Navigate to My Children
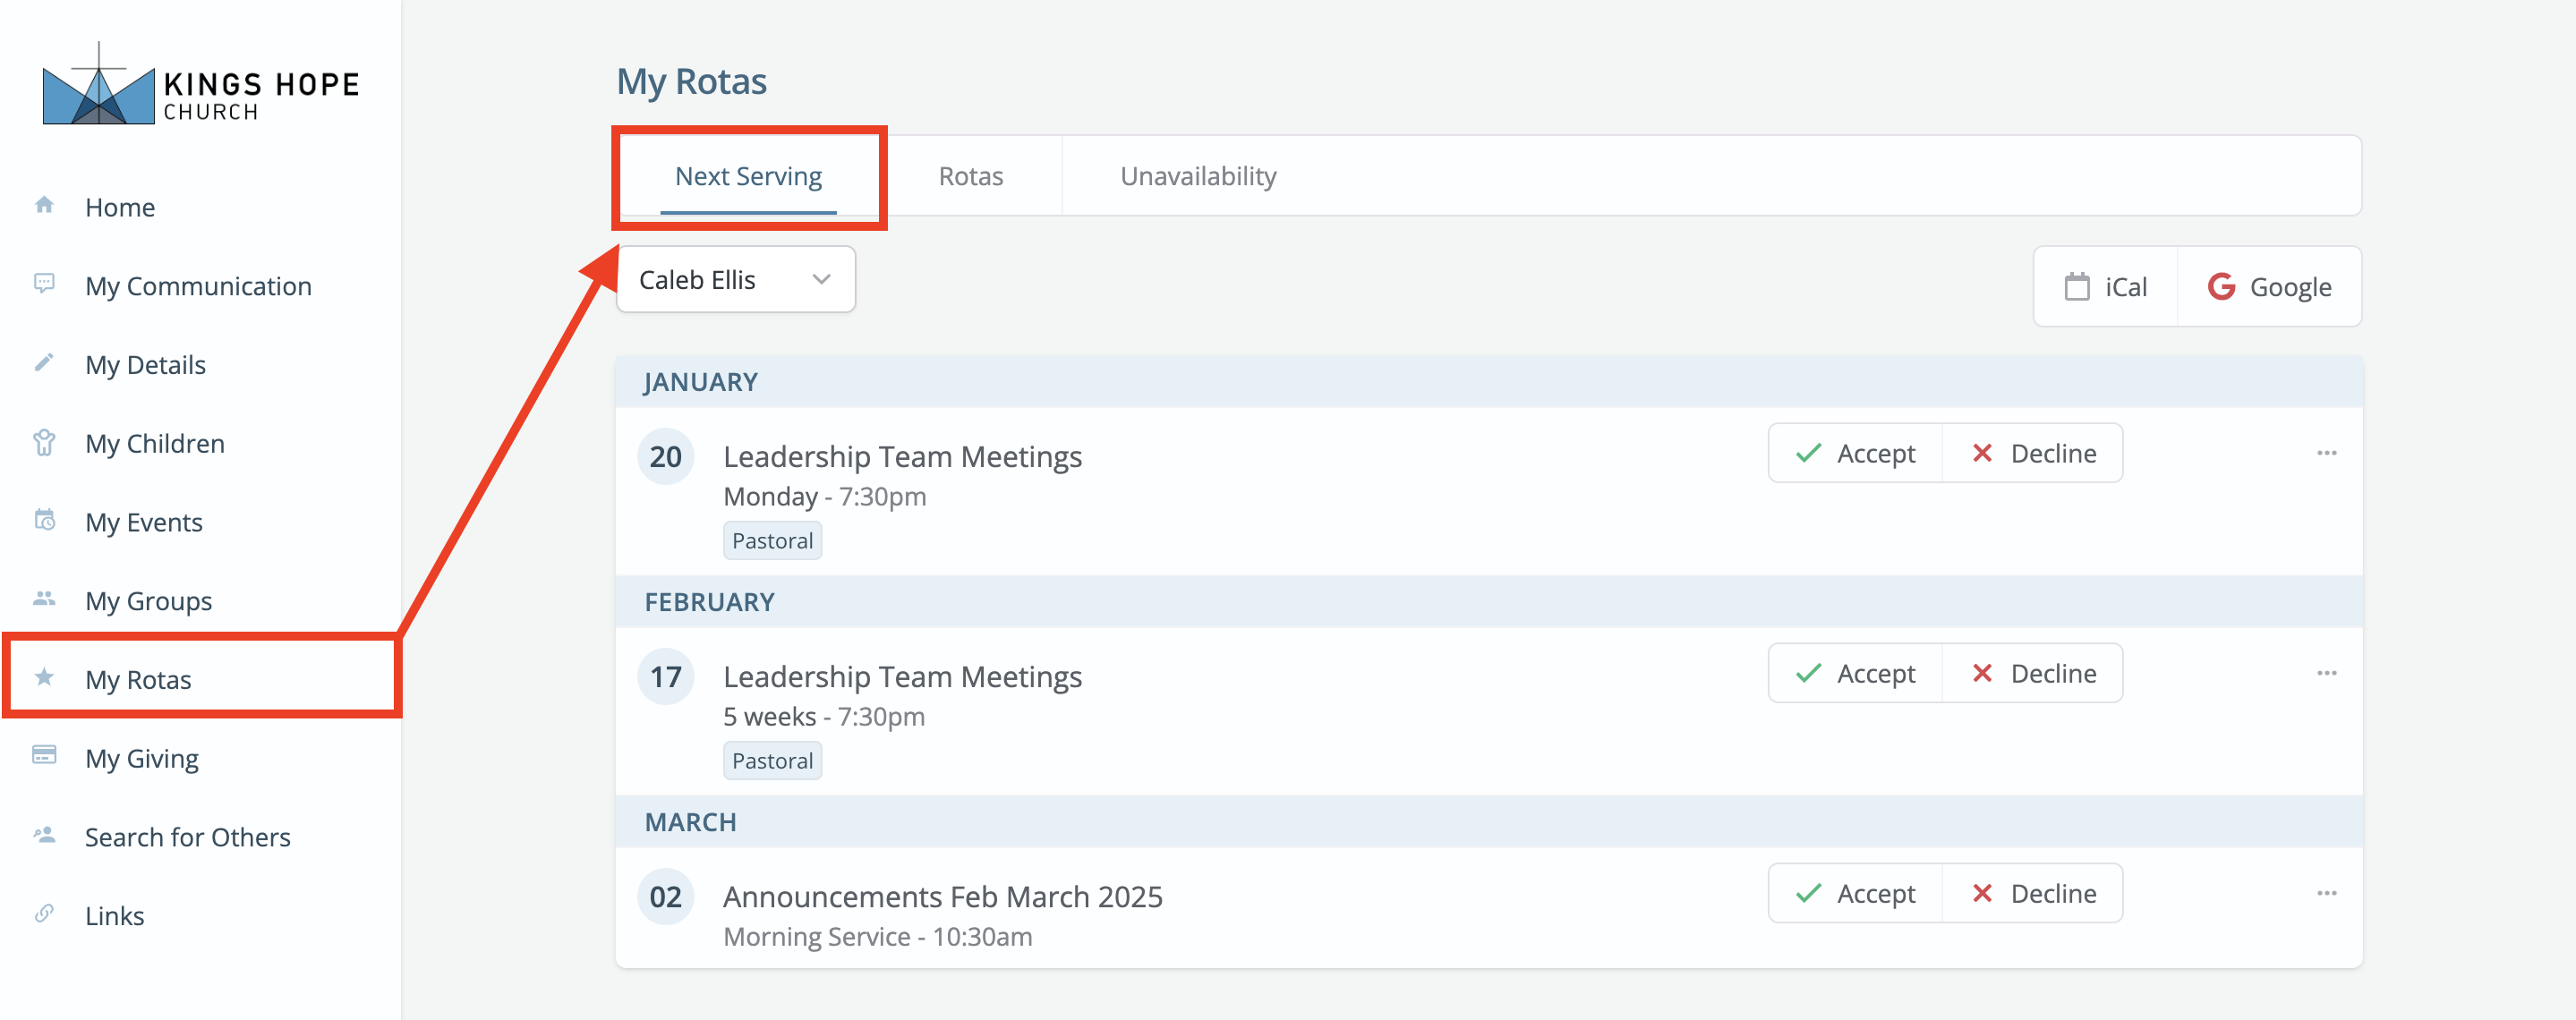The image size is (2576, 1020). click(x=155, y=444)
